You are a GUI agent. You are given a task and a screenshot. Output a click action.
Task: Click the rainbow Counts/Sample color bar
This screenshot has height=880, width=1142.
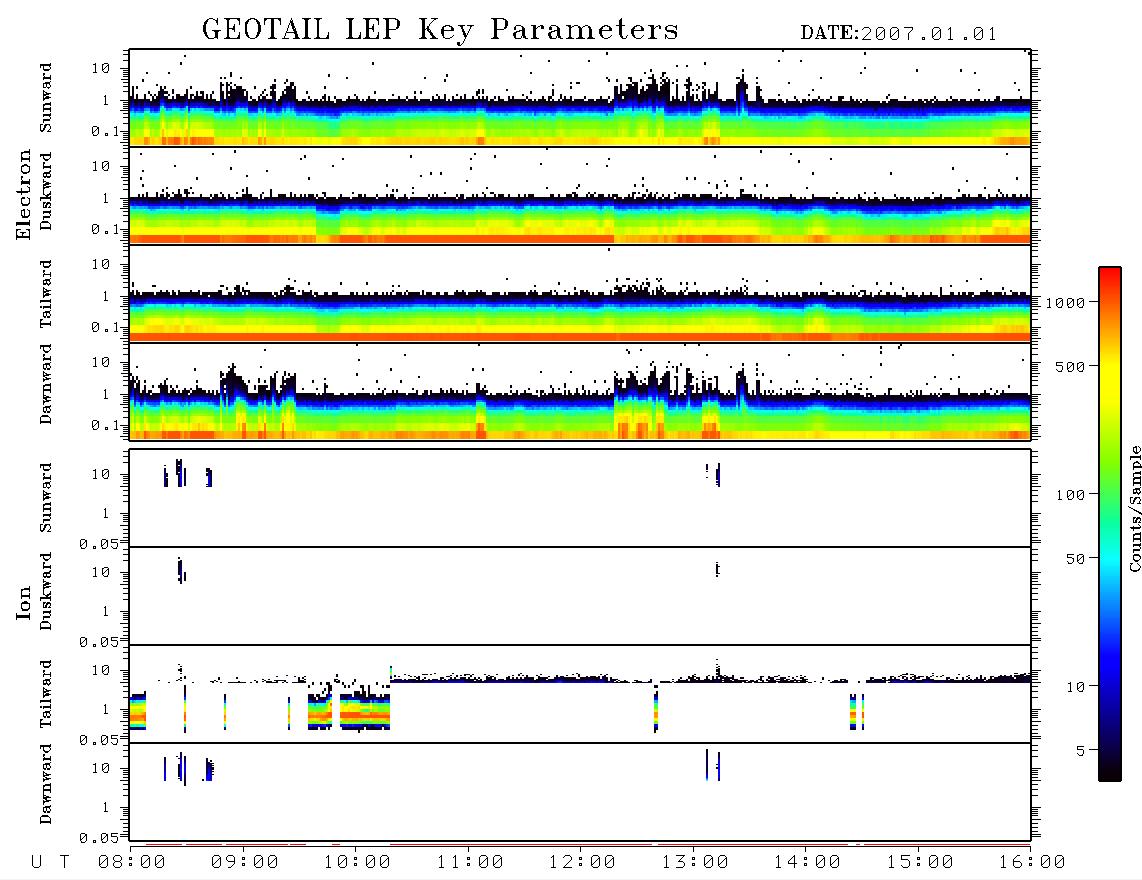point(1110,525)
